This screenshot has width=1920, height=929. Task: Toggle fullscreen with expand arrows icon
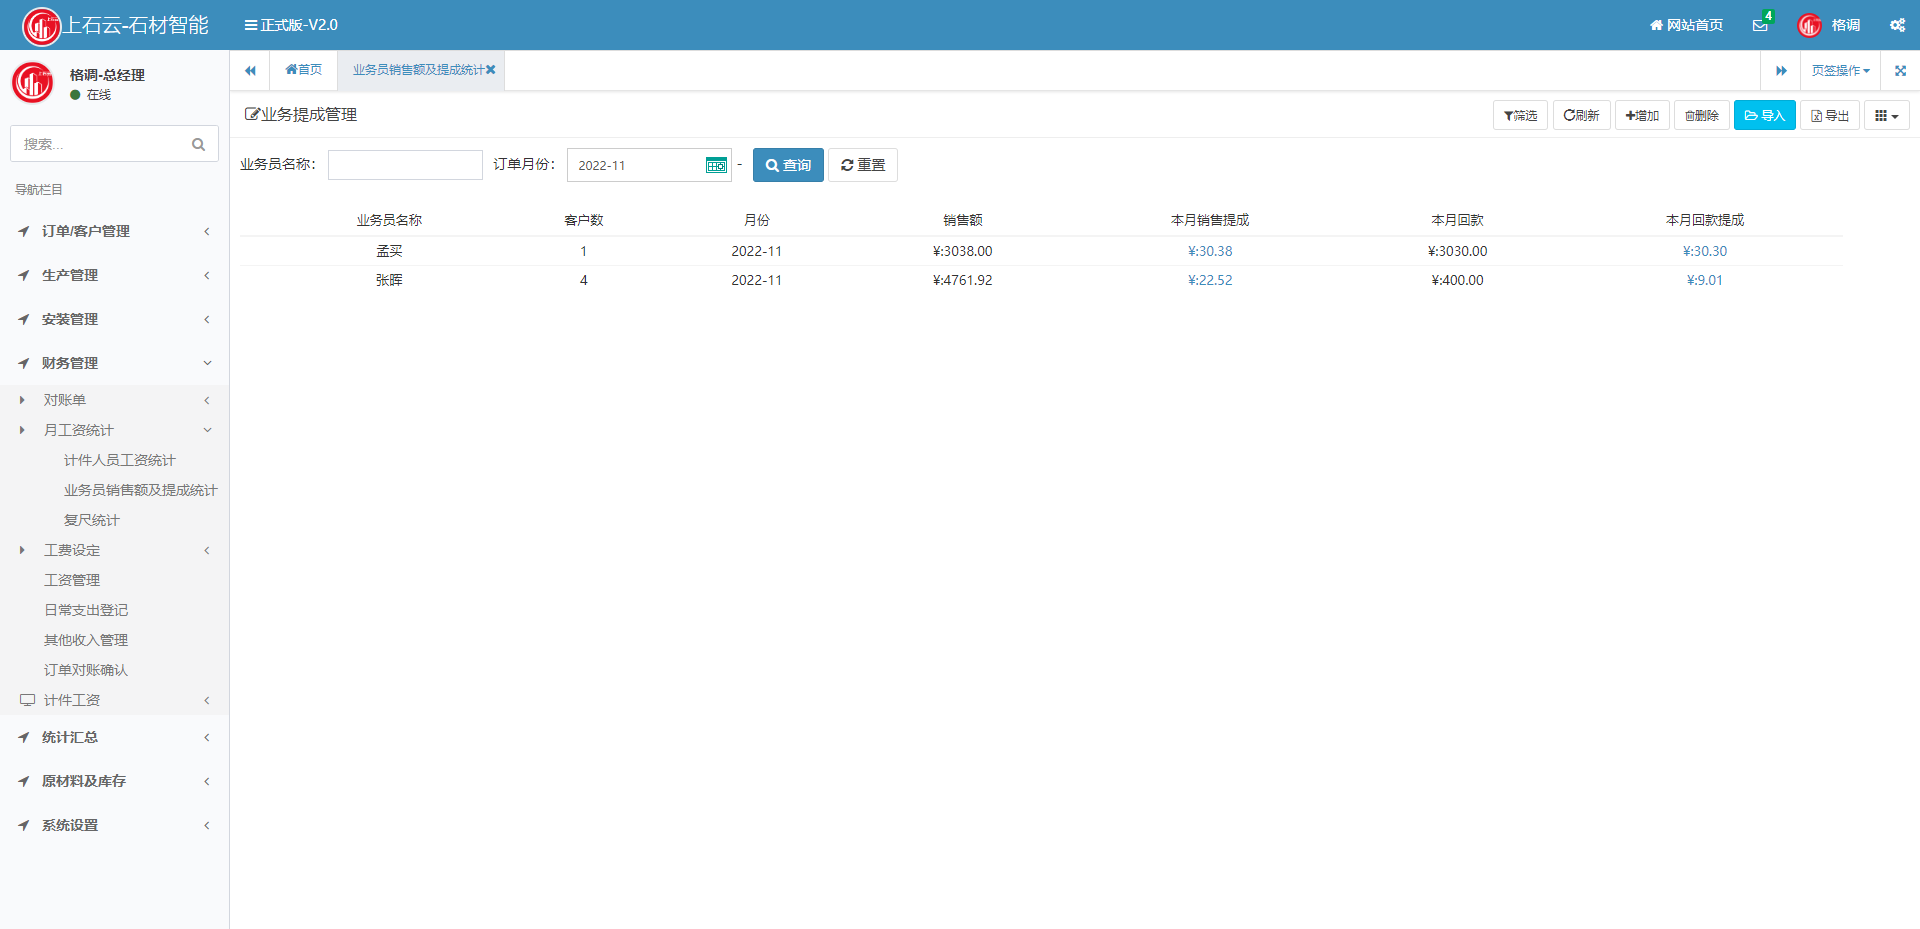1900,71
